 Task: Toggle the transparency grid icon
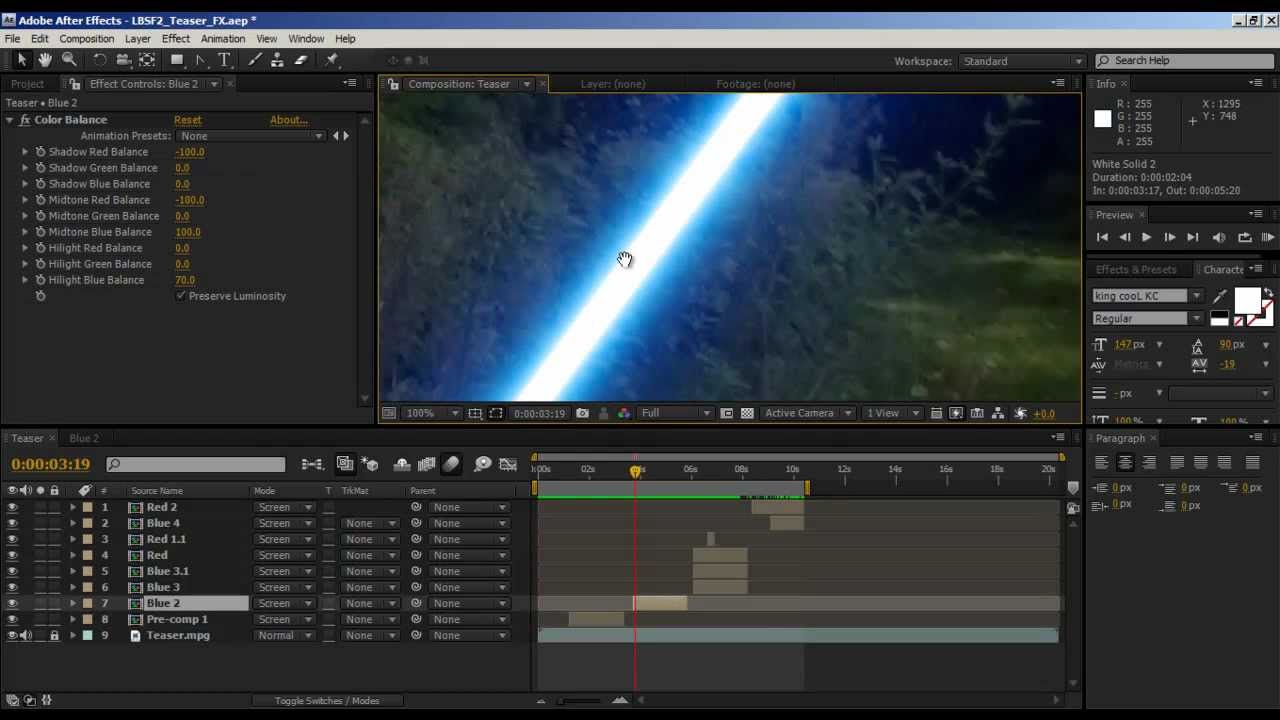(747, 413)
